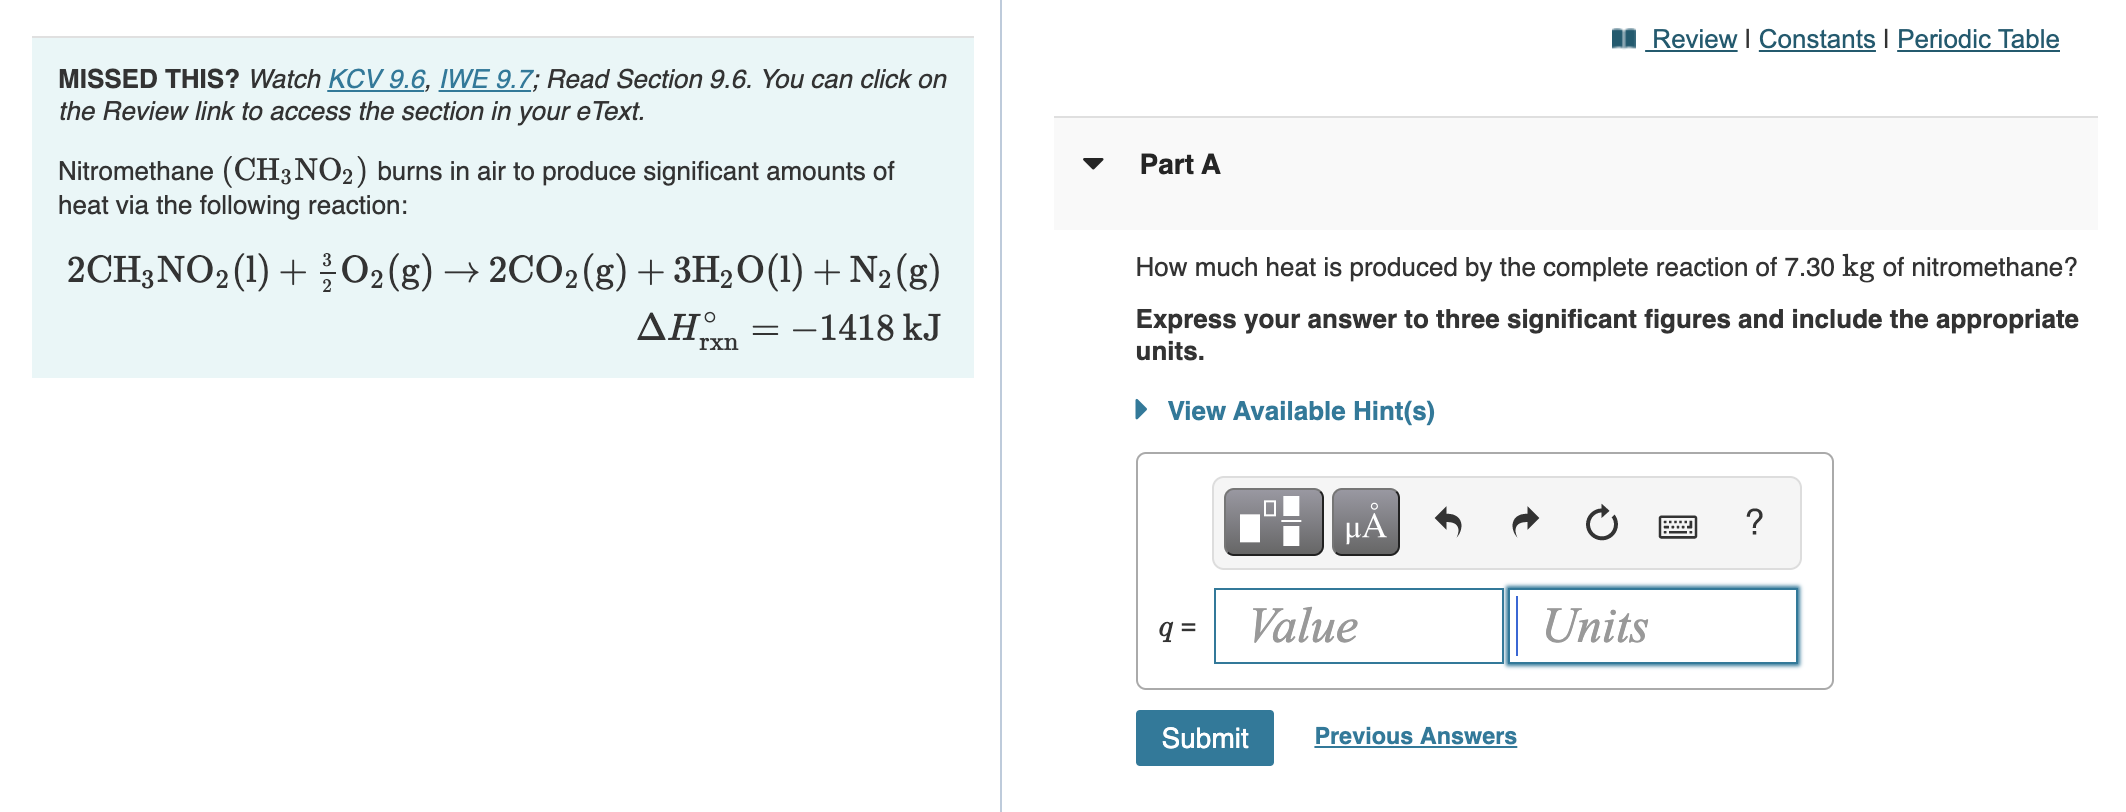Open the Constants reference
The image size is (2126, 812).
1816,40
